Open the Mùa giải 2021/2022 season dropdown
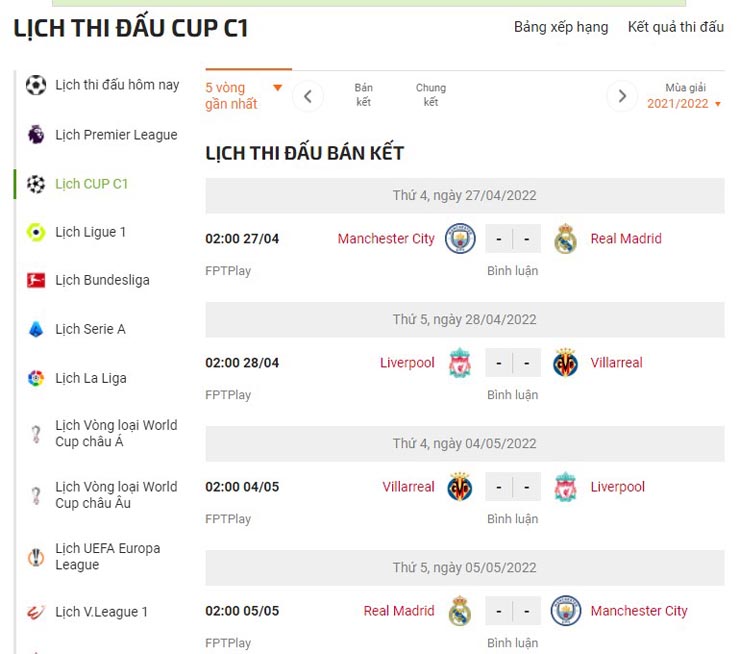 684,103
